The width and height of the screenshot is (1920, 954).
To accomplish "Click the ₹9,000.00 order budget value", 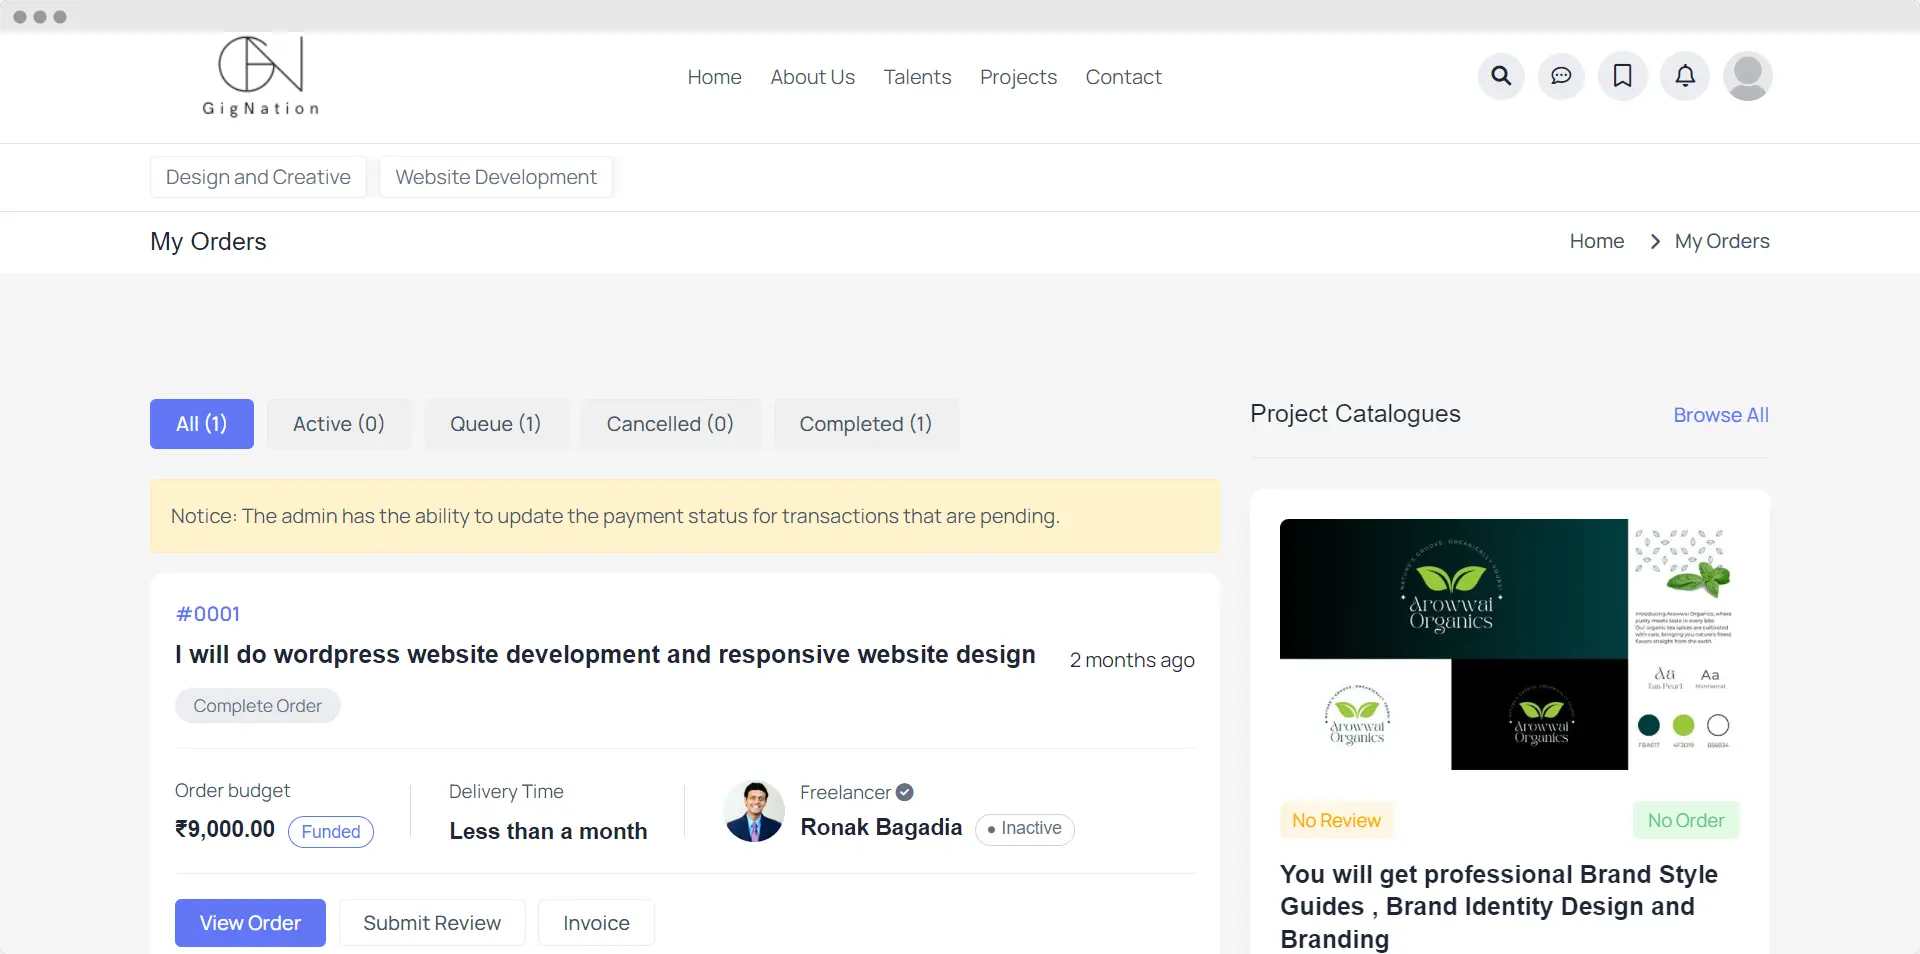I will coord(225,829).
